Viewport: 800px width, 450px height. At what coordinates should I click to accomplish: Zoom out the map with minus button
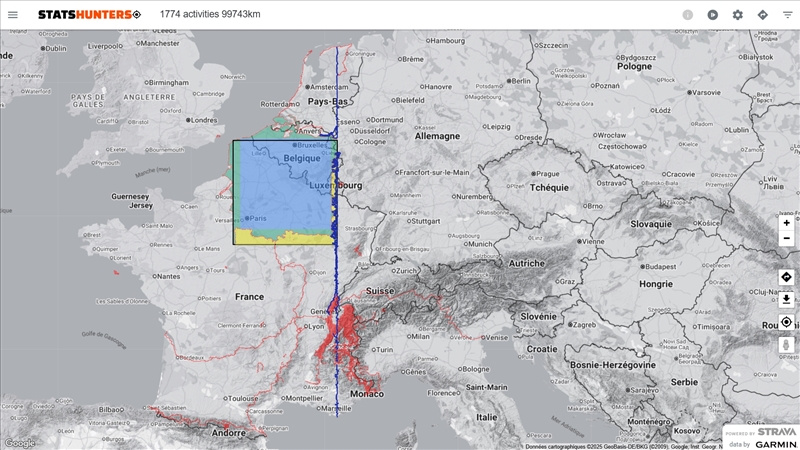(x=786, y=238)
